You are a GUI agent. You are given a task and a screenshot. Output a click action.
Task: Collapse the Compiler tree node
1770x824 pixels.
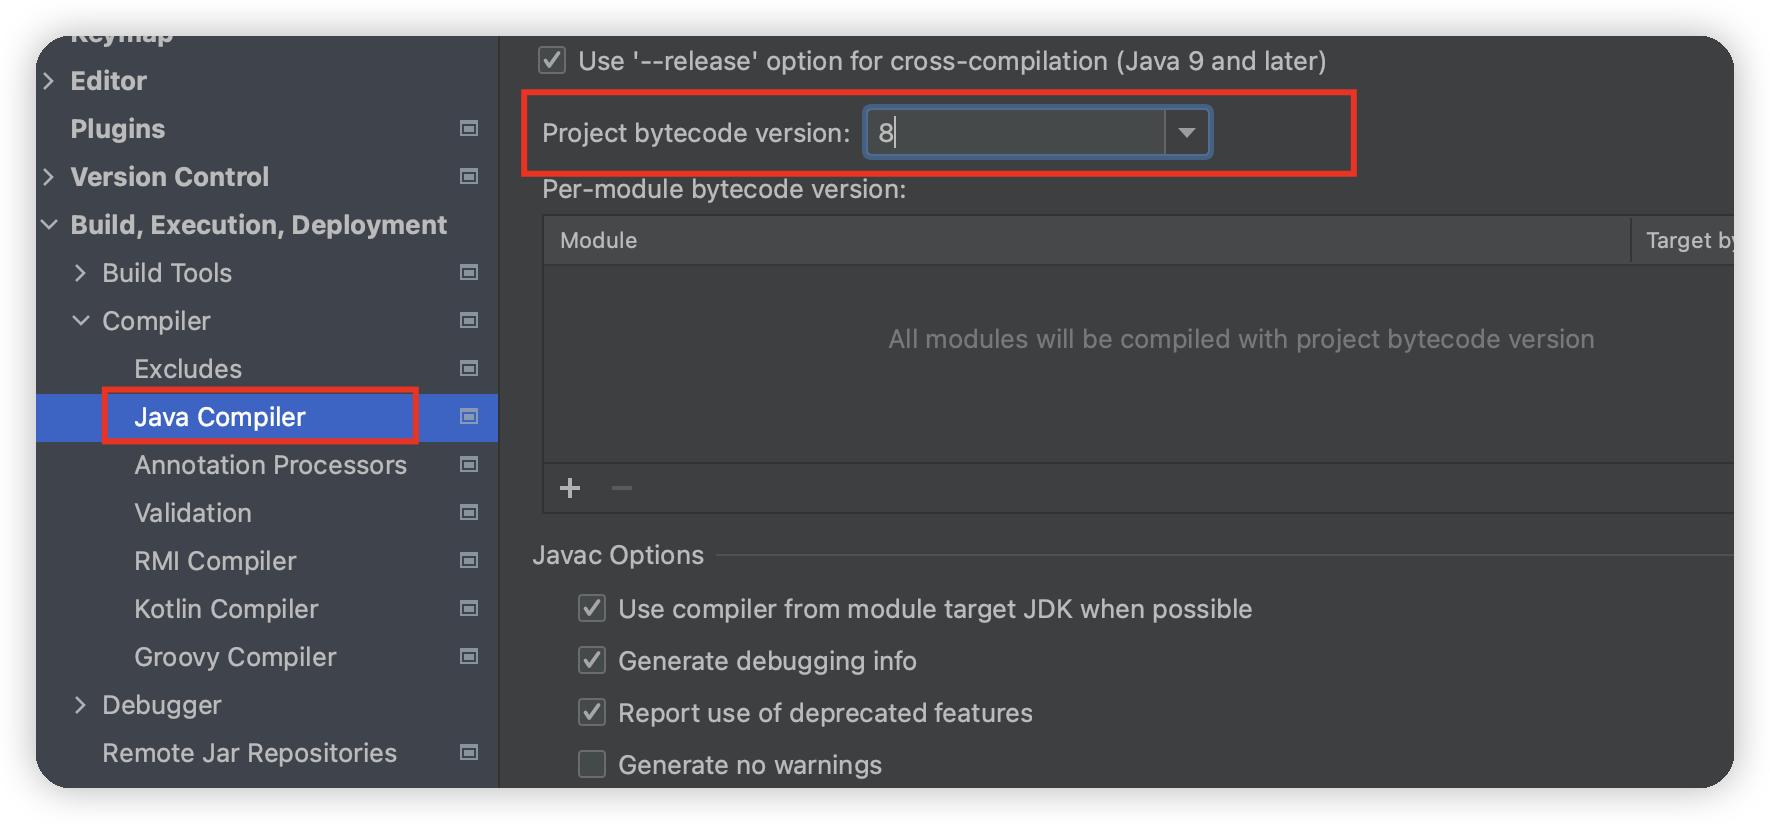[x=81, y=321]
